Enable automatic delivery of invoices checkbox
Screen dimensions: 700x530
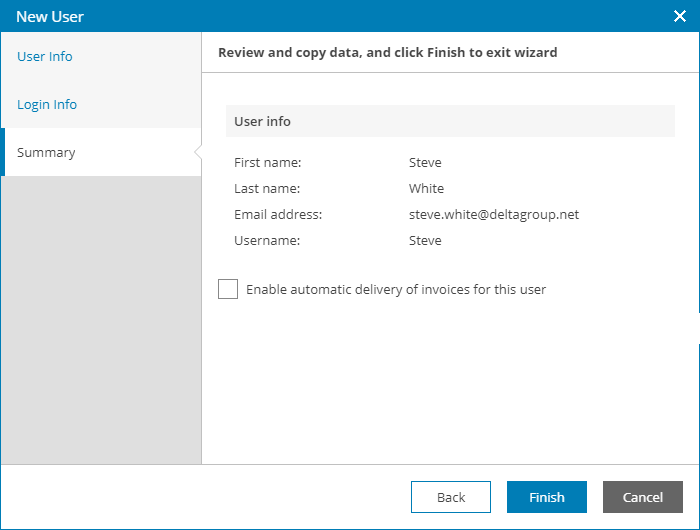click(x=228, y=290)
